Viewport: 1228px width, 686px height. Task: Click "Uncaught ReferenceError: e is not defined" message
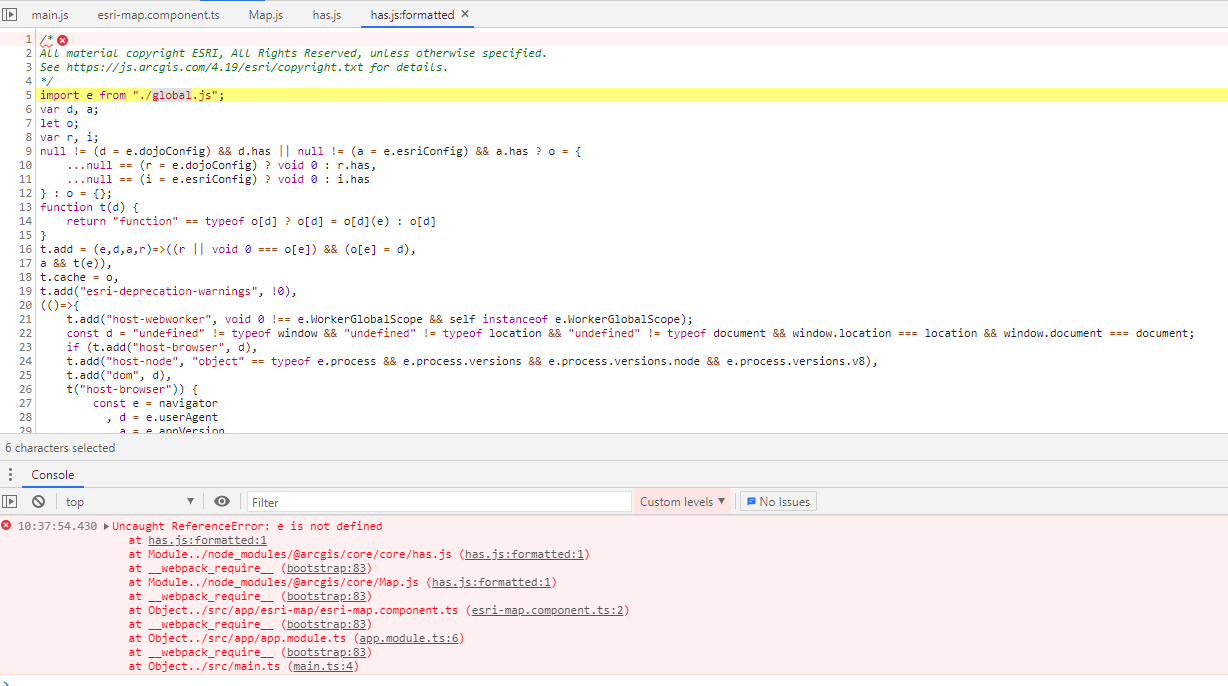247,526
